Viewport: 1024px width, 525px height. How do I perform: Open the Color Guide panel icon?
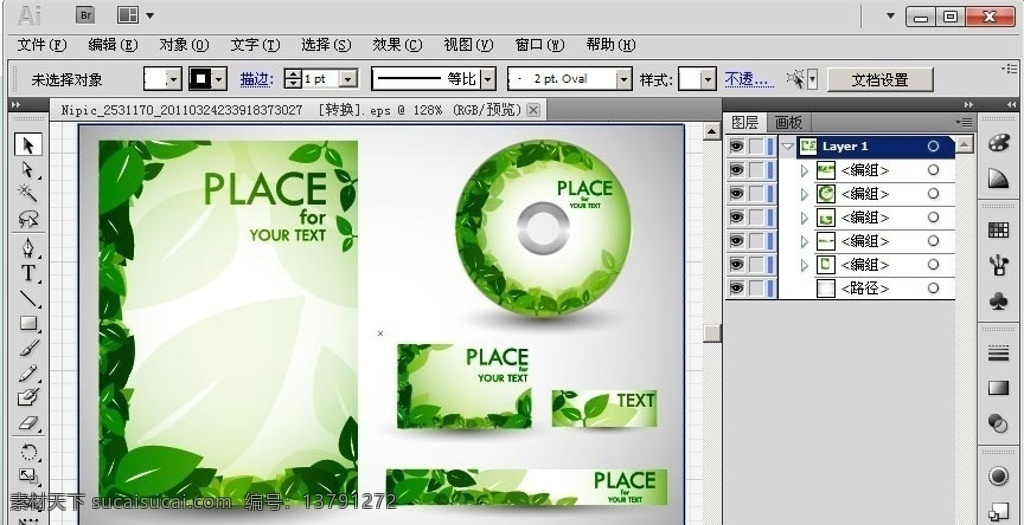click(x=998, y=178)
